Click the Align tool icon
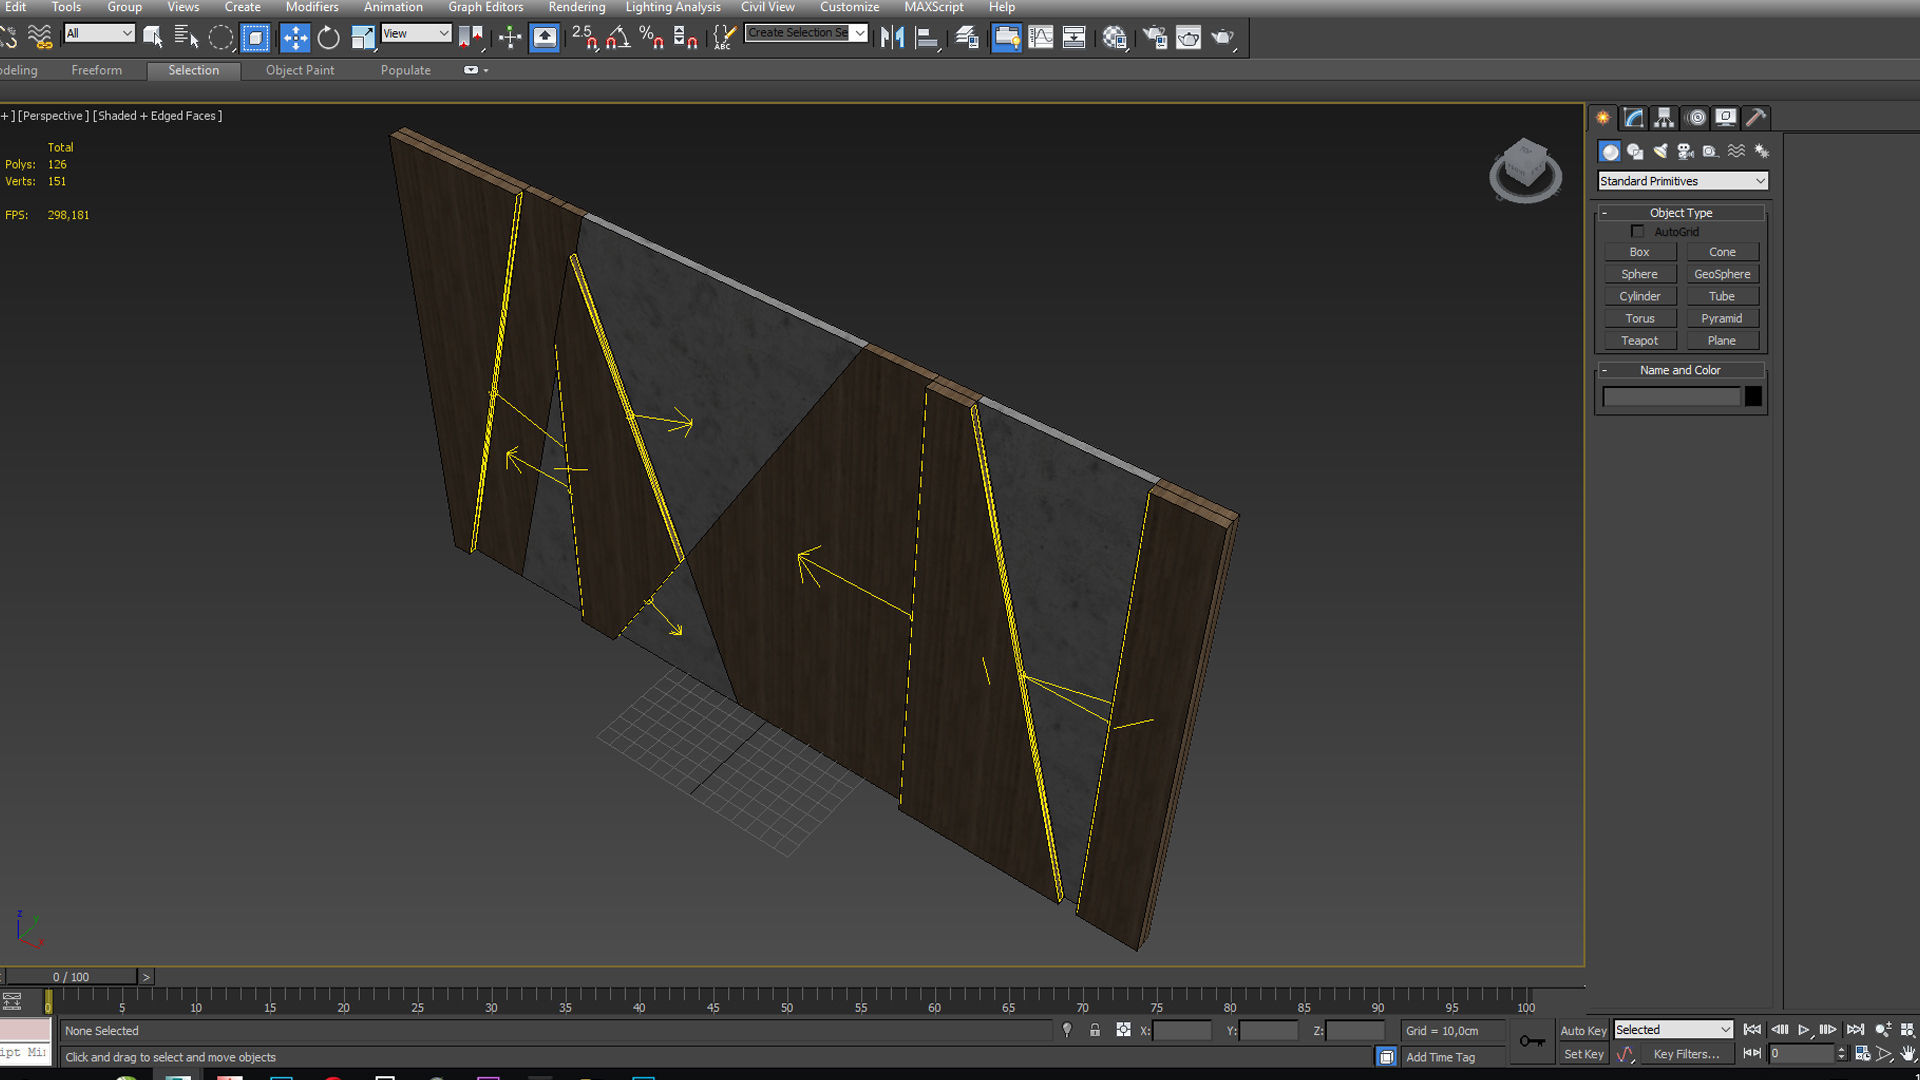The width and height of the screenshot is (1920, 1080). pyautogui.click(x=927, y=38)
